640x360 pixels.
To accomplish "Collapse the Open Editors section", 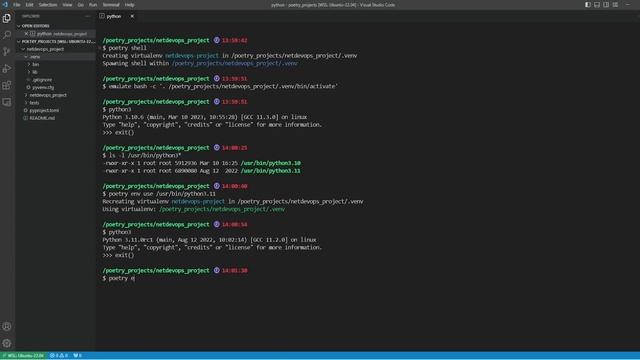I will coord(35,26).
